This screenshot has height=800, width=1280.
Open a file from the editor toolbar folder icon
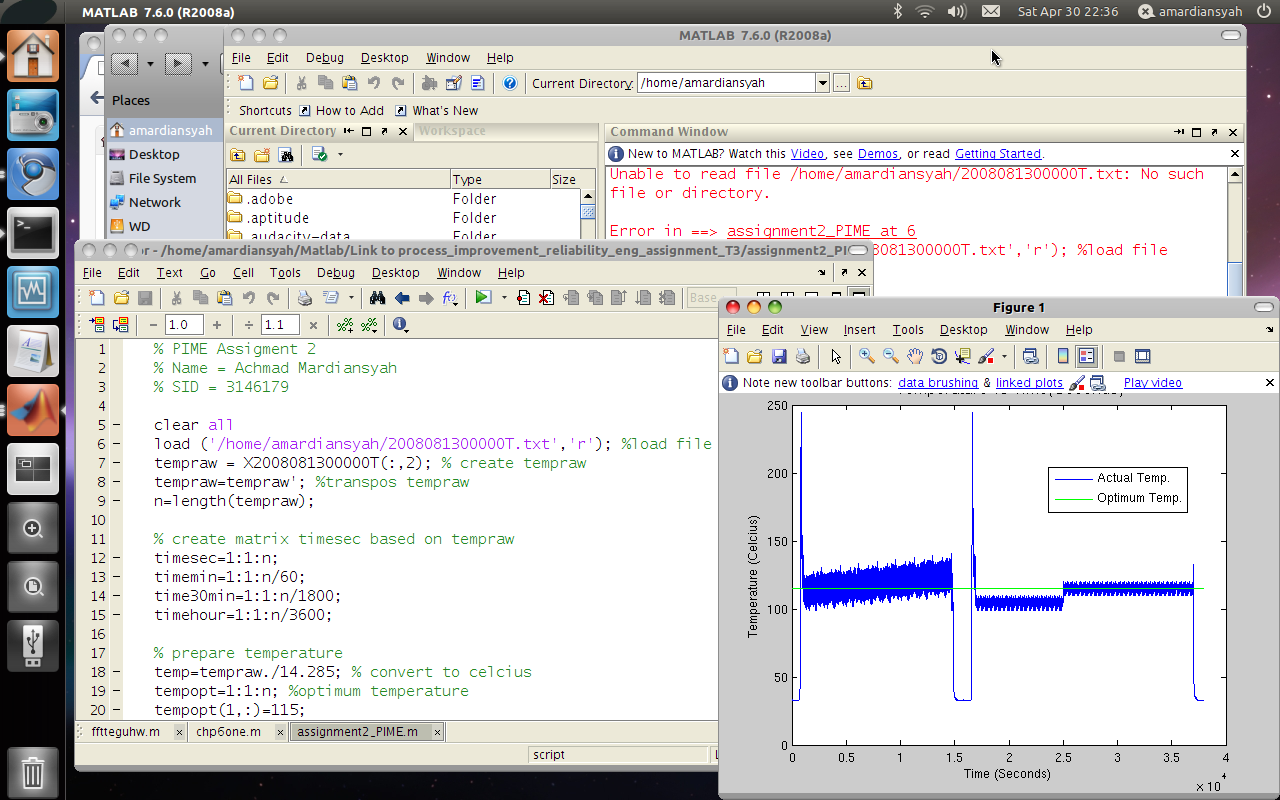[x=121, y=297]
